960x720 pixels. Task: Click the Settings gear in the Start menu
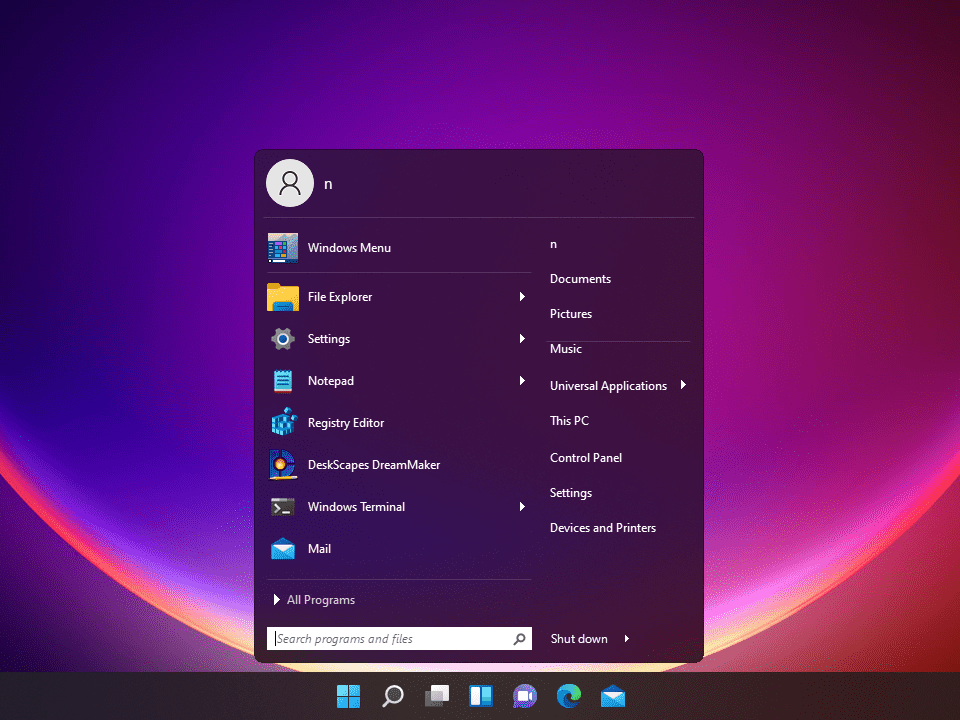pyautogui.click(x=329, y=338)
